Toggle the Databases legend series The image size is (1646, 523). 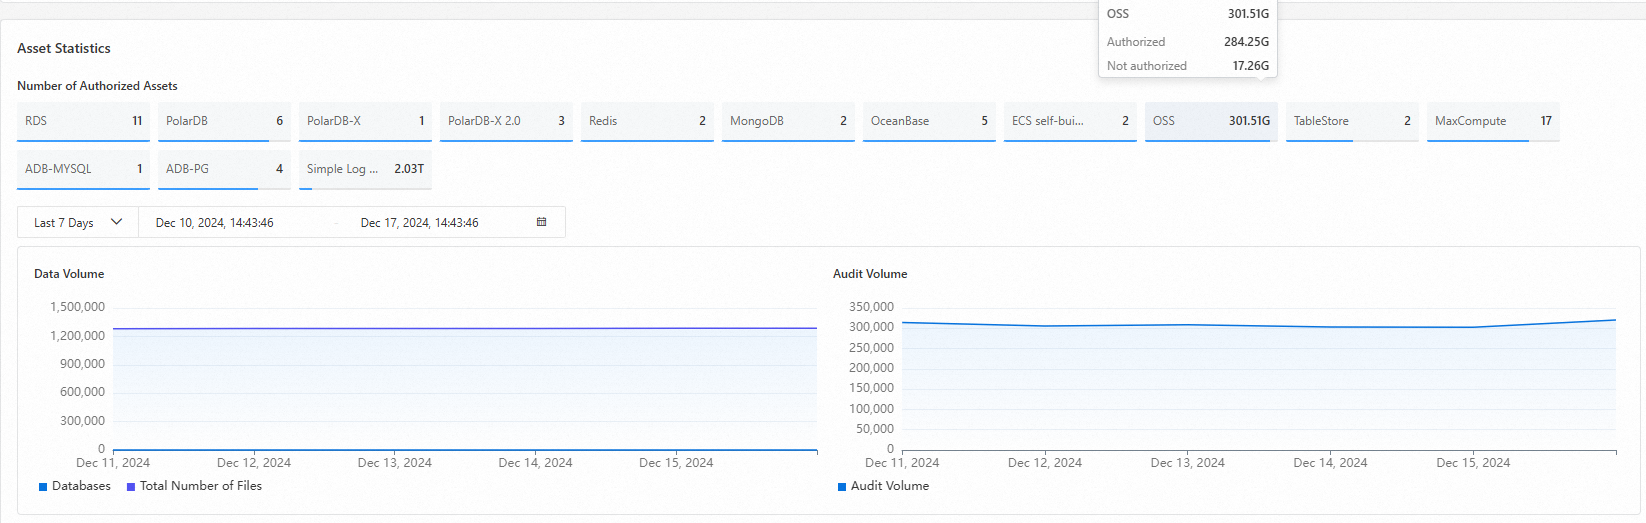(x=74, y=486)
